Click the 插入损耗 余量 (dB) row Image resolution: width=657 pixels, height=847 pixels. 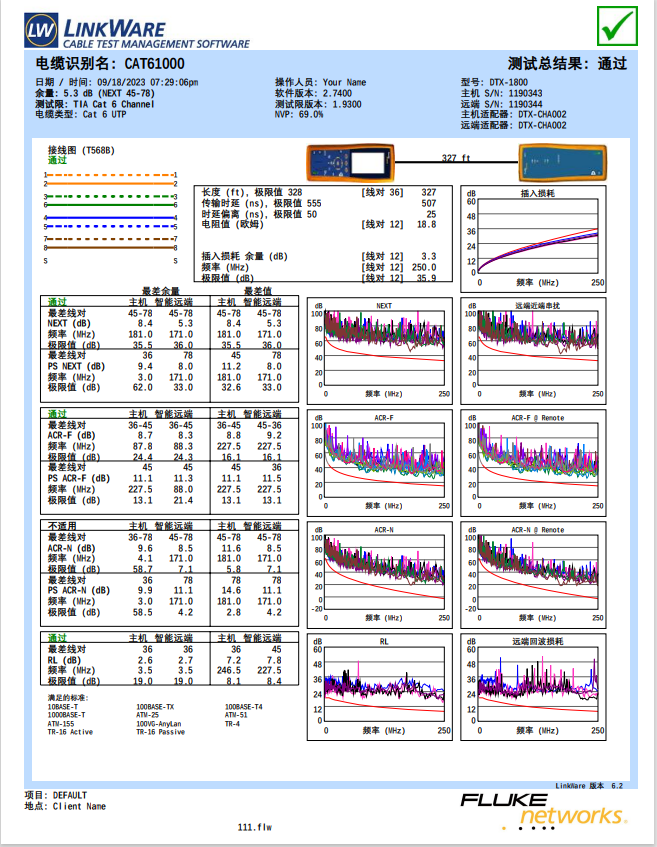click(319, 257)
